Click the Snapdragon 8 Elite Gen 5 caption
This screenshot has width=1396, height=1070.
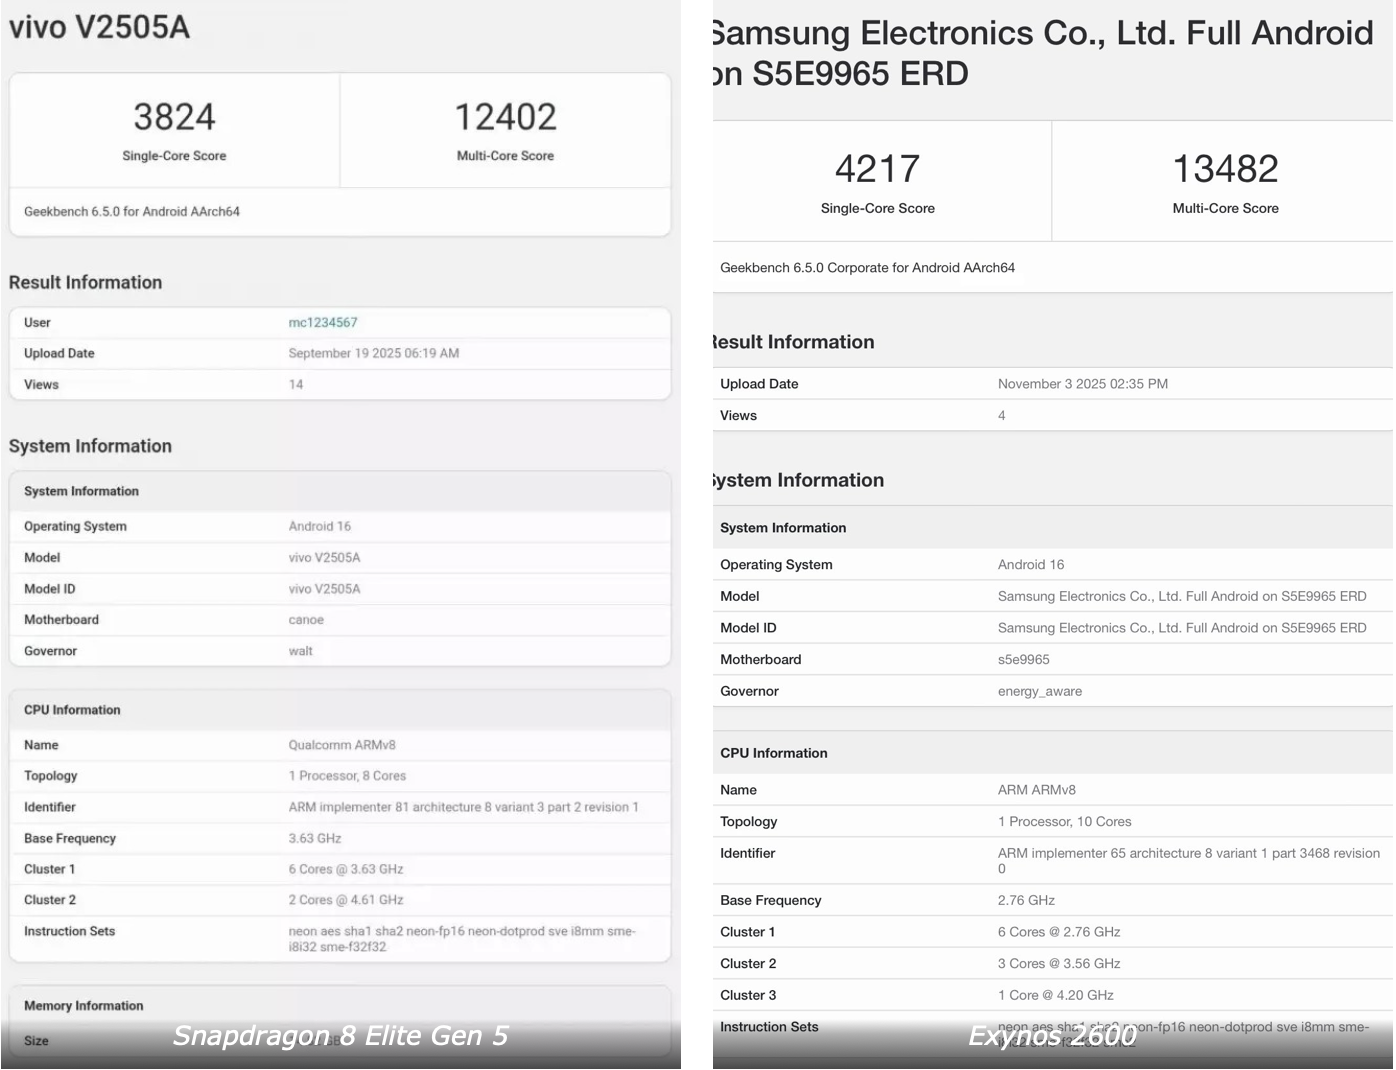pyautogui.click(x=339, y=1036)
